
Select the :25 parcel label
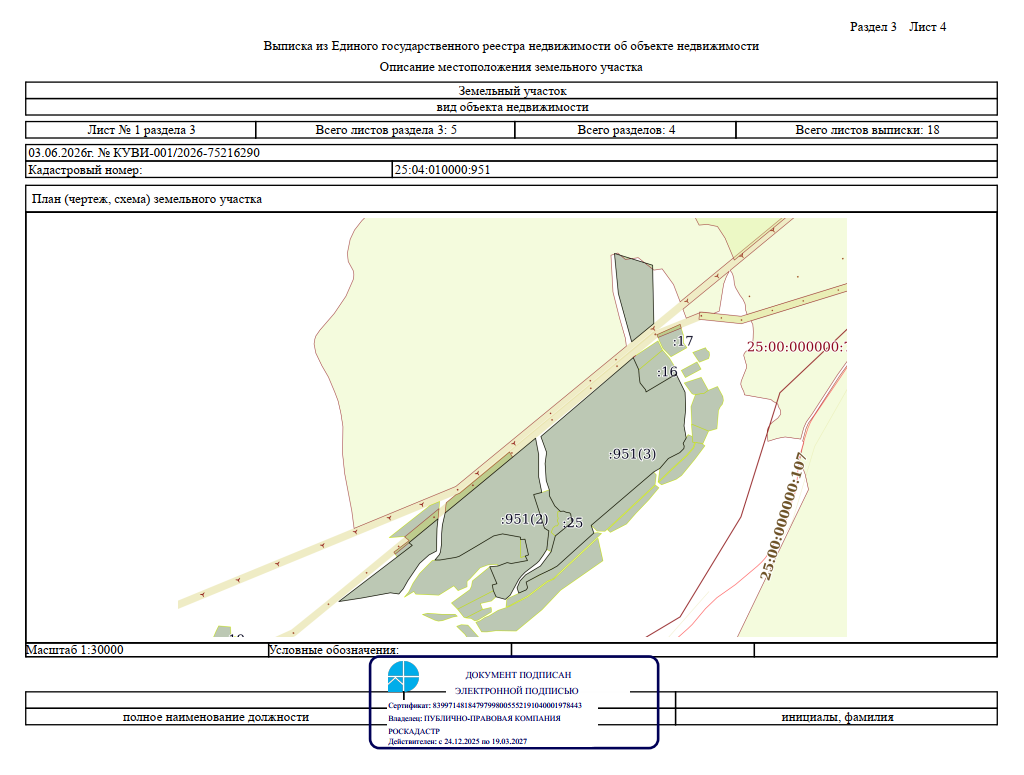pos(572,522)
